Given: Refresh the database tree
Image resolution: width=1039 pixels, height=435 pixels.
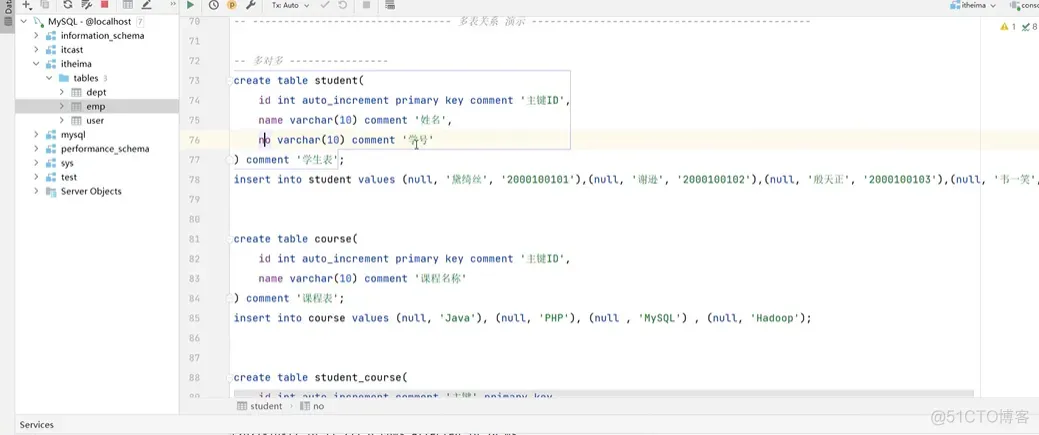Looking at the screenshot, I should [x=68, y=5].
